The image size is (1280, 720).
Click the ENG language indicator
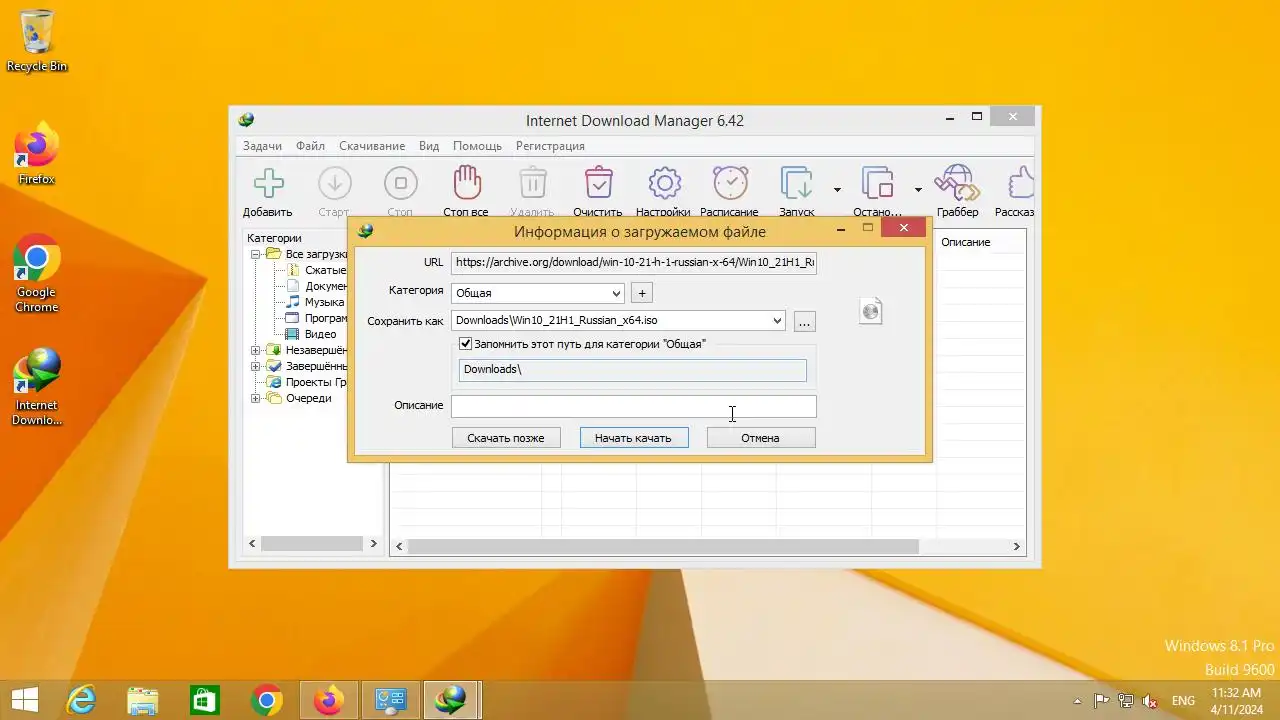(x=1183, y=701)
